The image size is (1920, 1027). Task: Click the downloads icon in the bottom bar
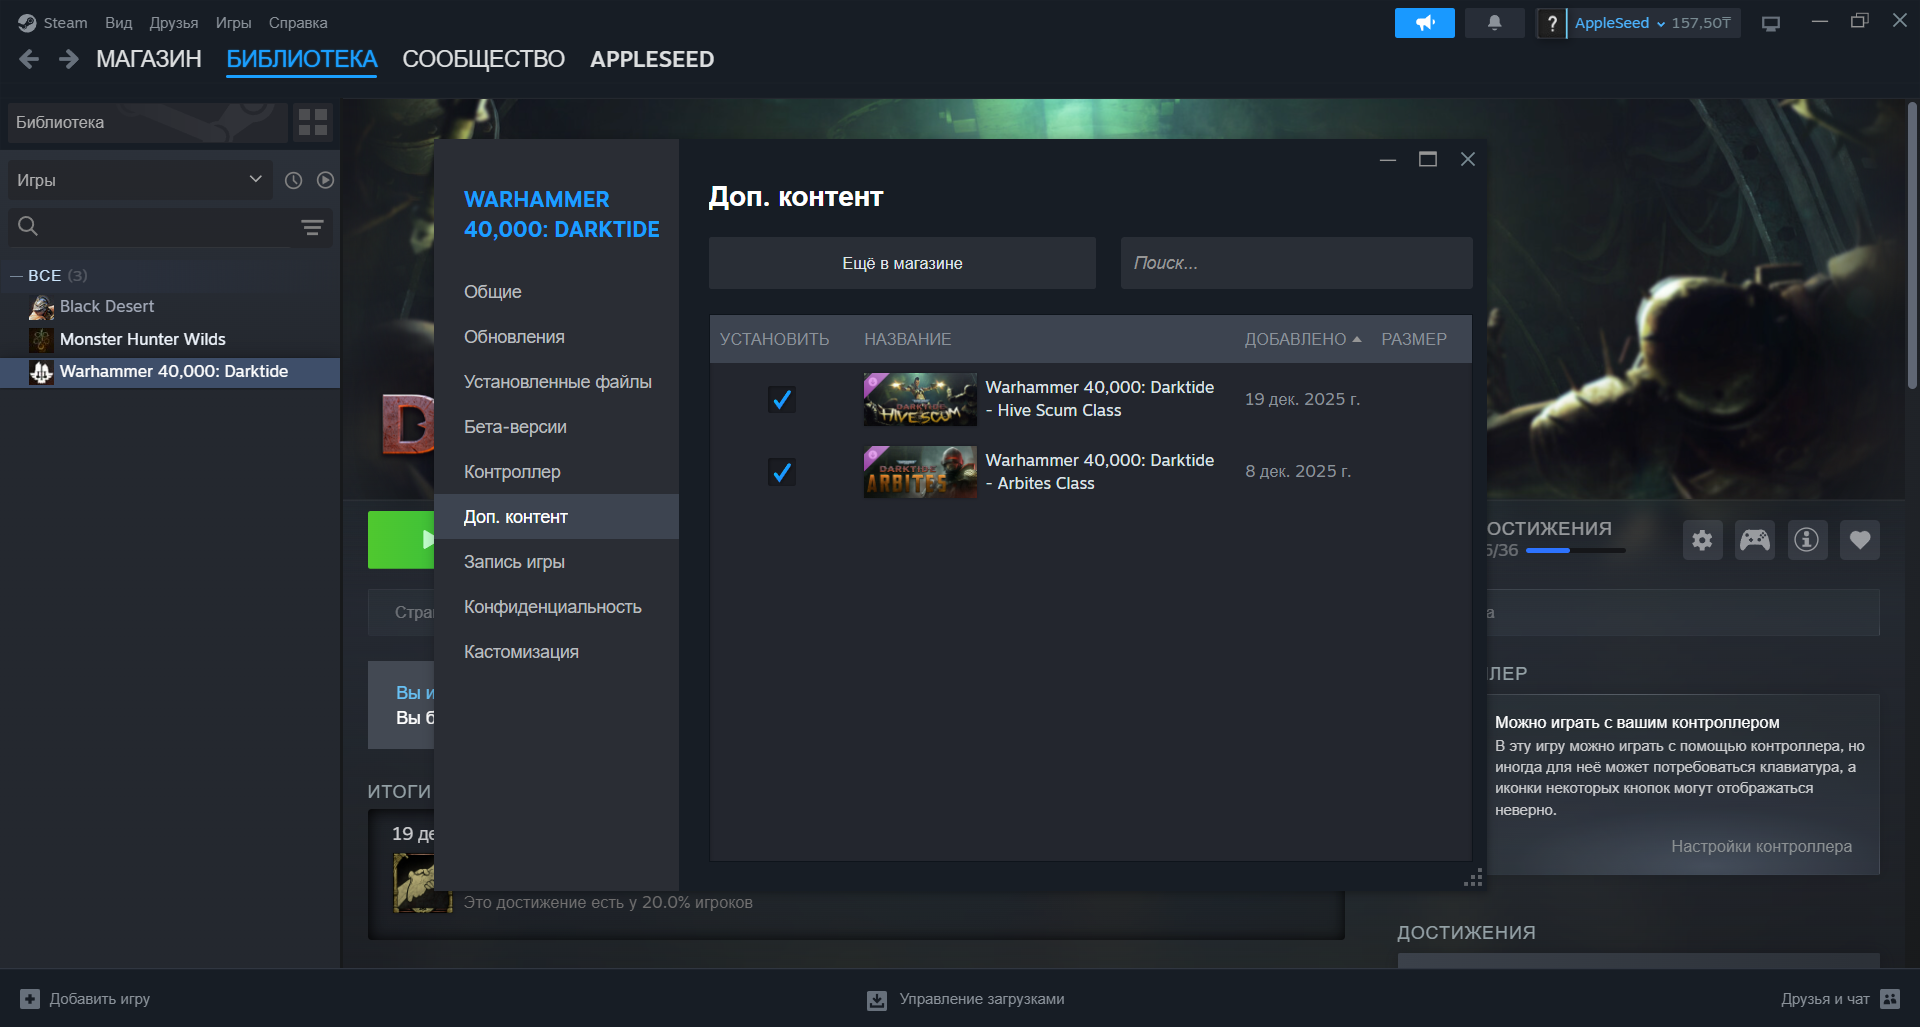point(877,999)
